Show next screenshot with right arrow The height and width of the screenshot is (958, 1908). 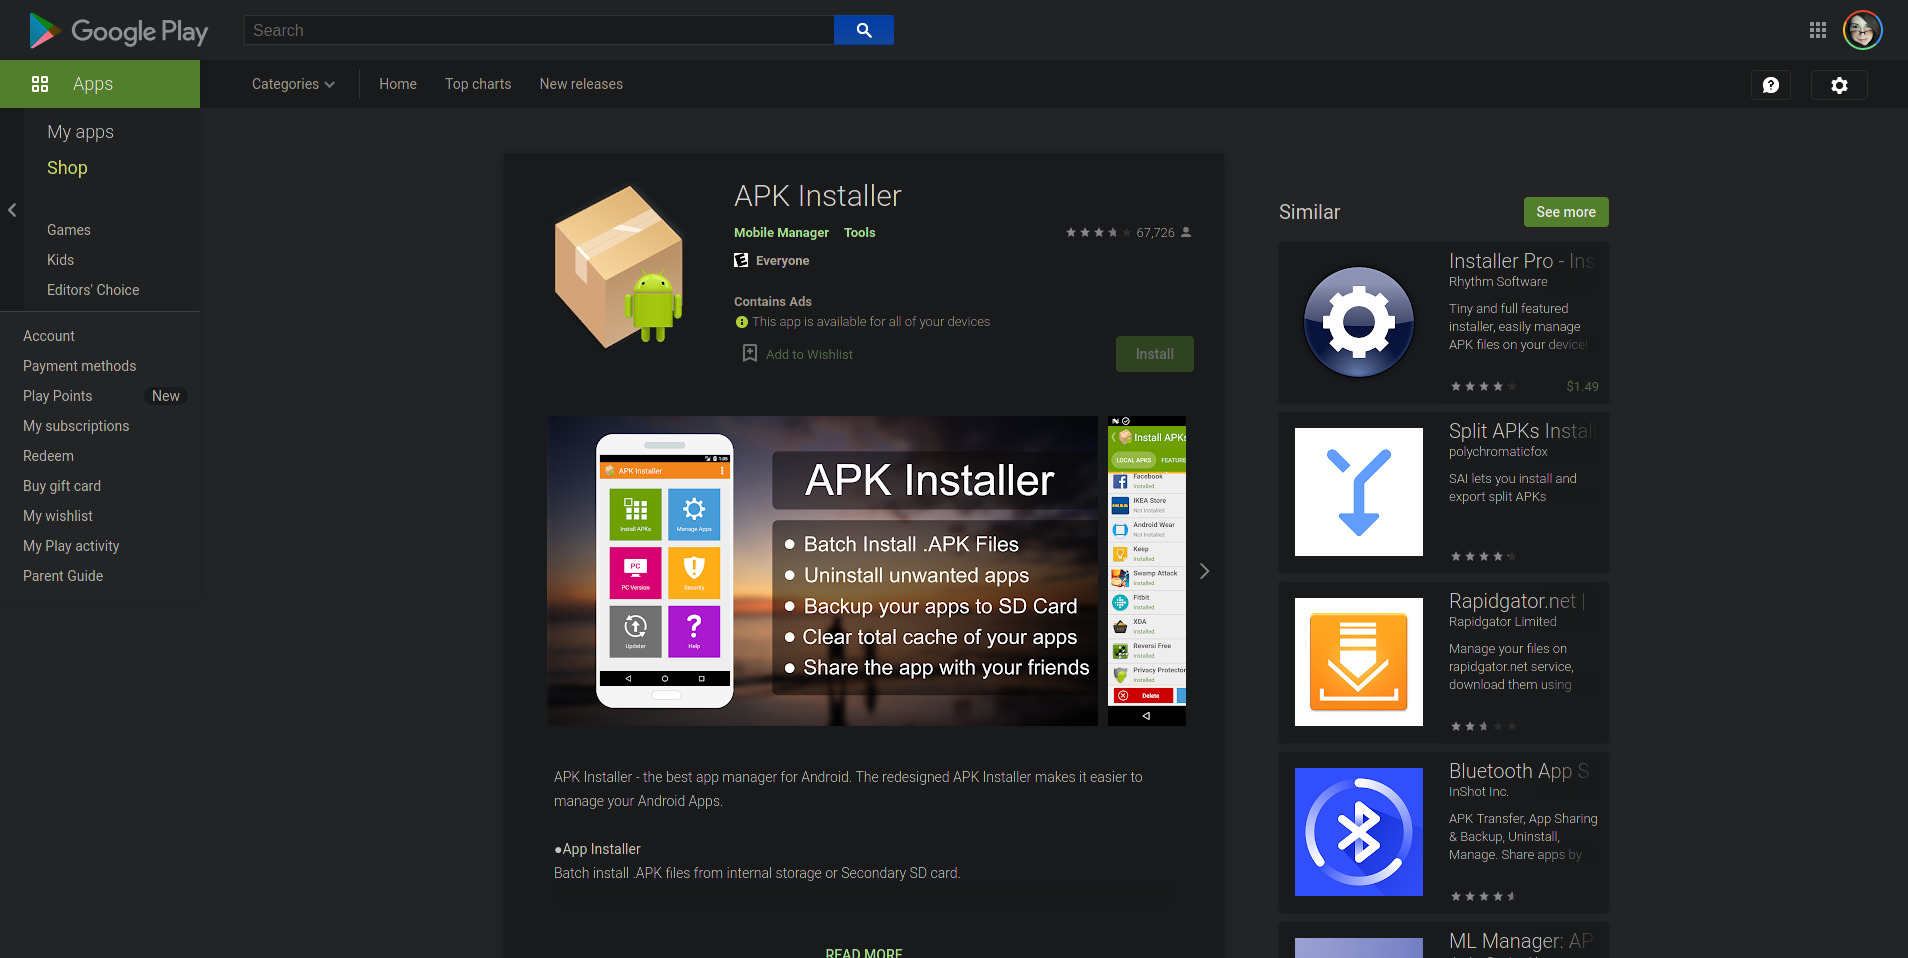[1205, 571]
